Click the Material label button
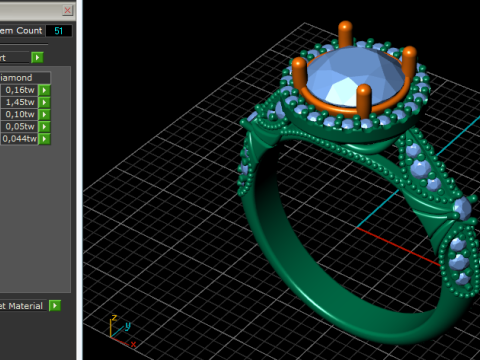Image resolution: width=480 pixels, height=360 pixels. click(23, 306)
